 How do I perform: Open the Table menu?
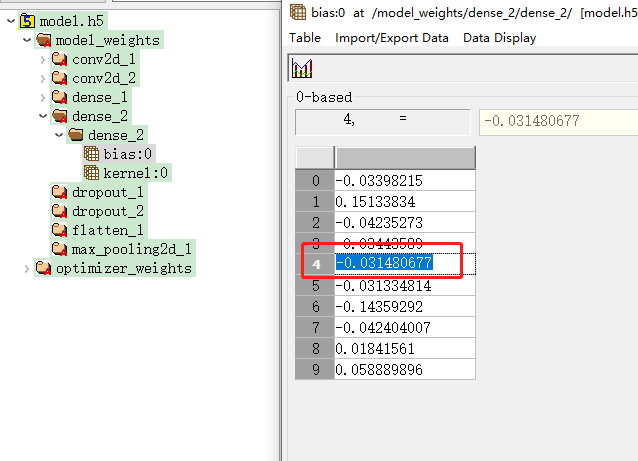(x=305, y=38)
